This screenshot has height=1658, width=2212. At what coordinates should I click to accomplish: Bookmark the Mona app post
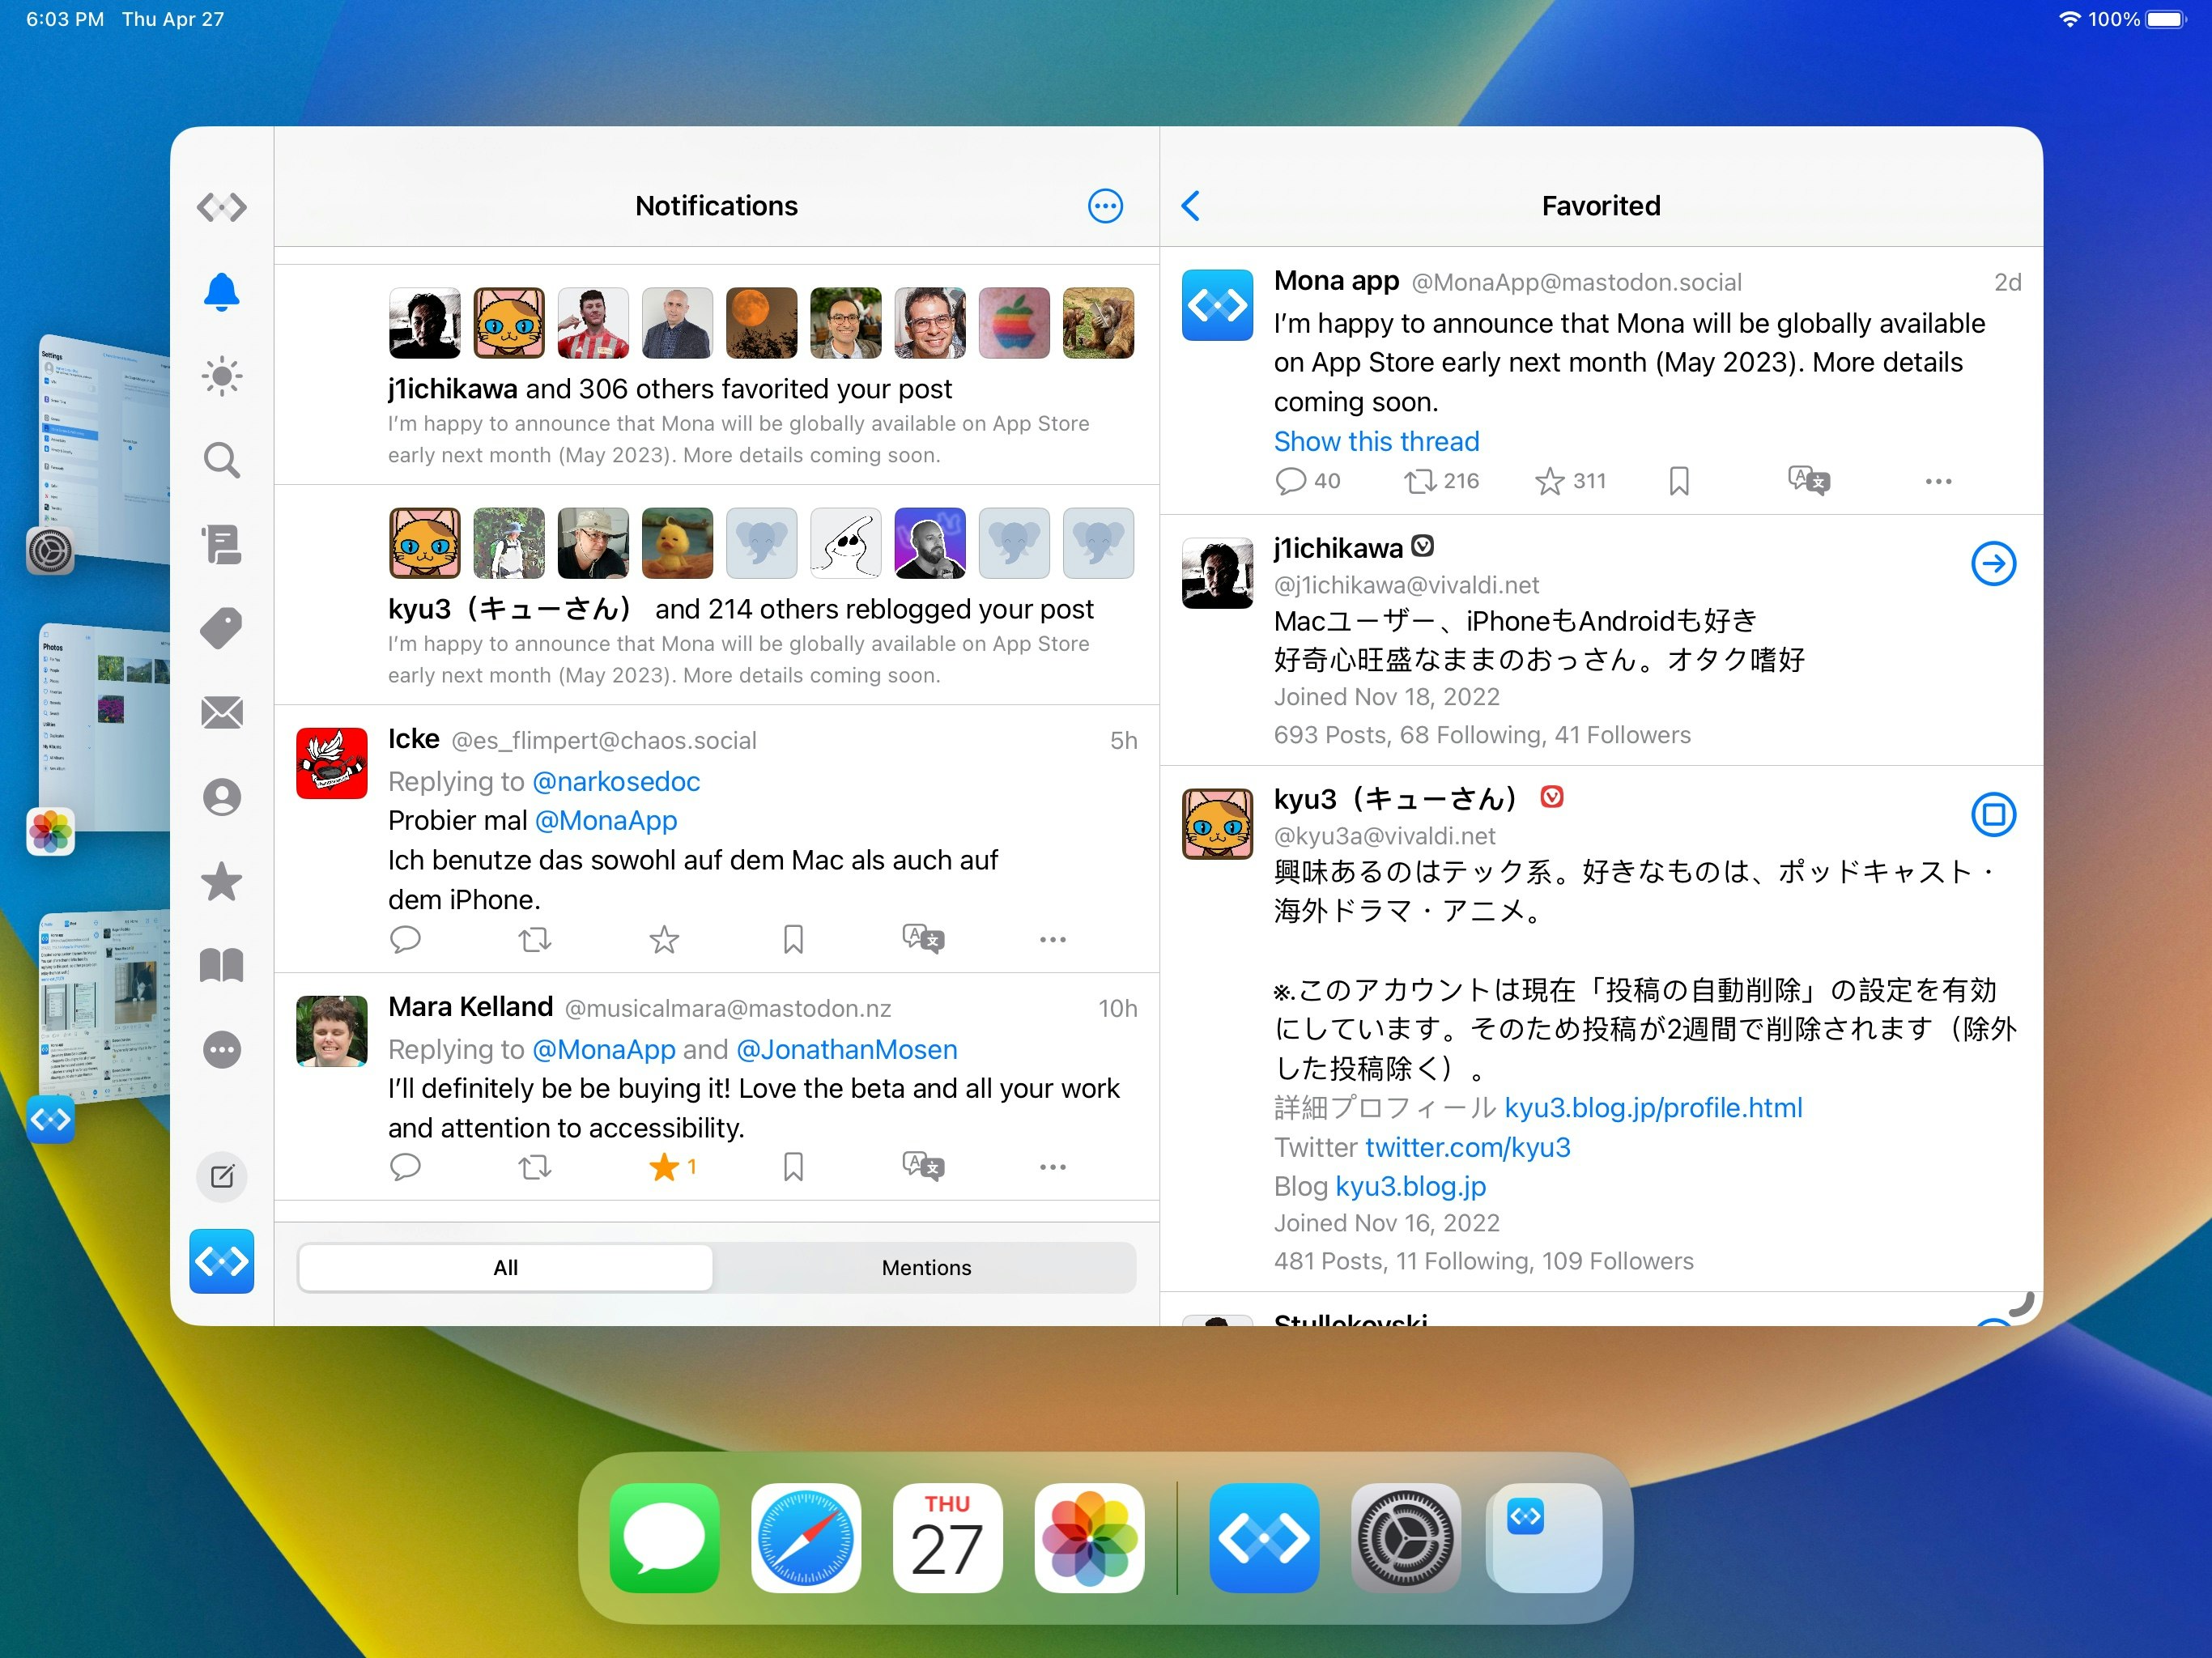click(x=1679, y=481)
